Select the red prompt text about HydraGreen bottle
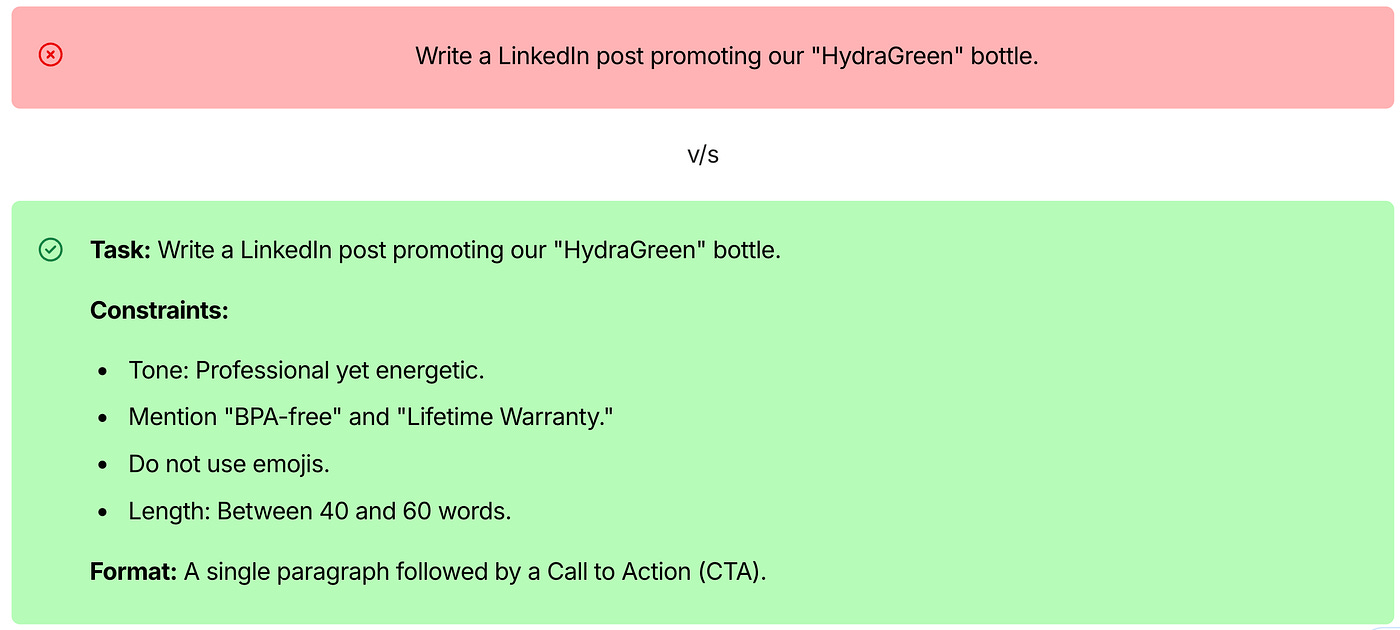This screenshot has width=1400, height=630. tap(727, 56)
